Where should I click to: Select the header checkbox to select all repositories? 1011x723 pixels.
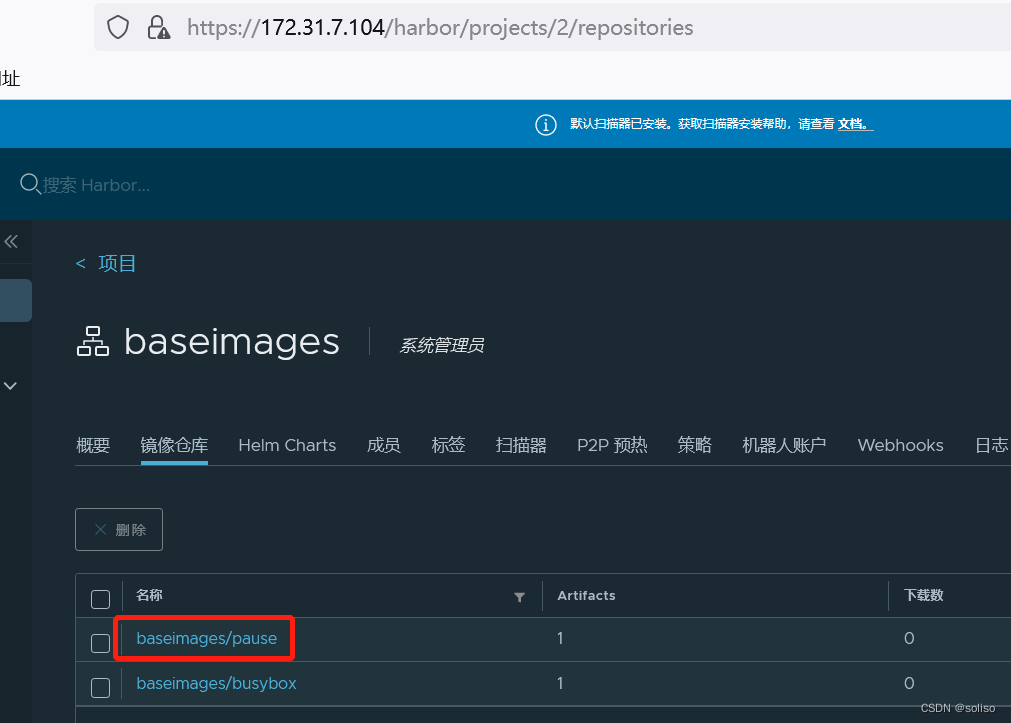click(x=100, y=598)
